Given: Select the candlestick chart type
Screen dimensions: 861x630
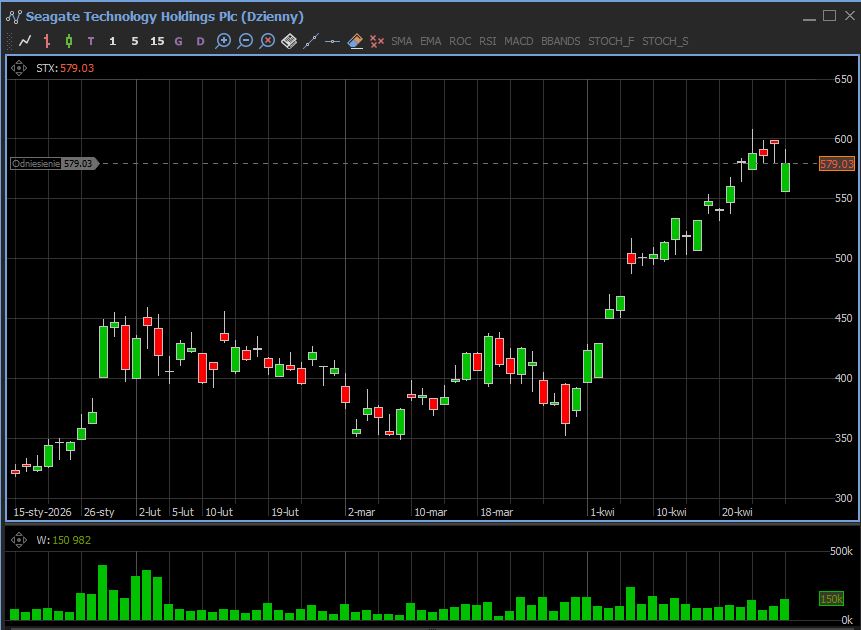Looking at the screenshot, I should (x=69, y=41).
